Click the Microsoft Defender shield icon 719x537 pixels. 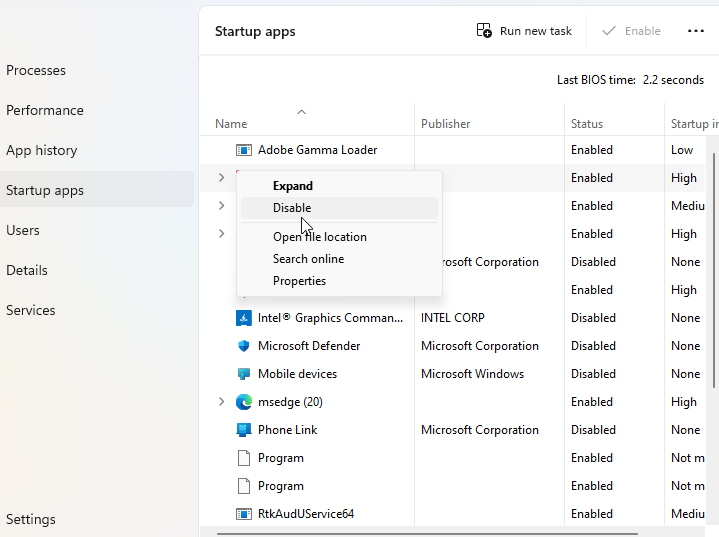243,346
